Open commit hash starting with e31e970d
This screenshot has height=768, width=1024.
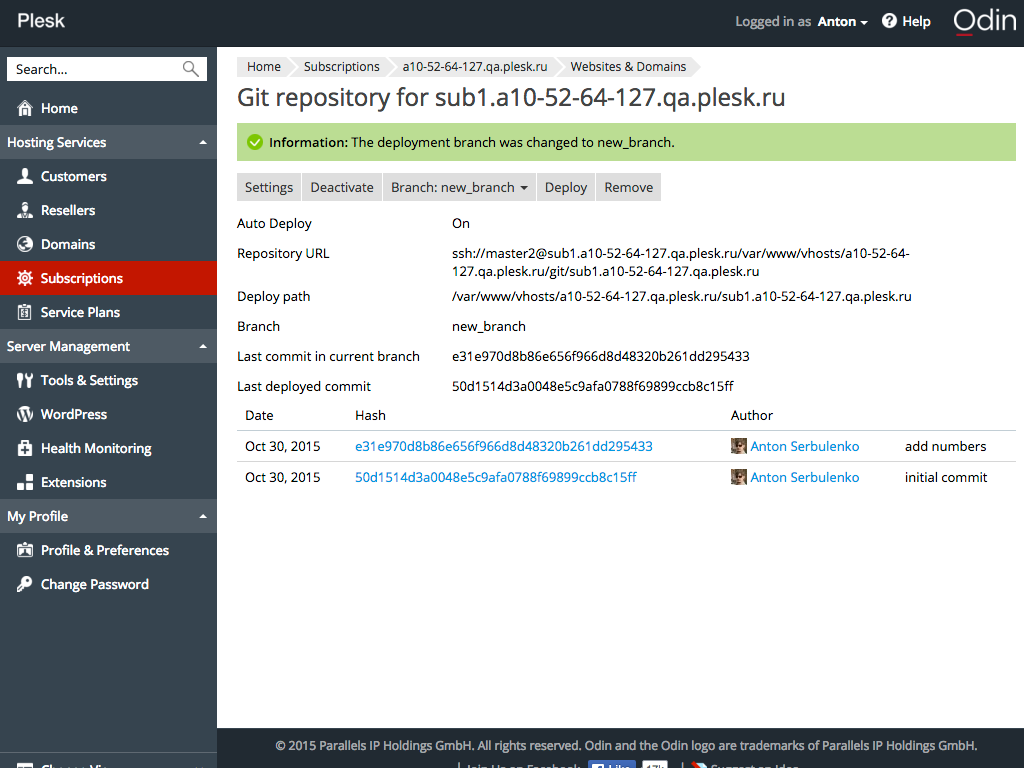(503, 447)
